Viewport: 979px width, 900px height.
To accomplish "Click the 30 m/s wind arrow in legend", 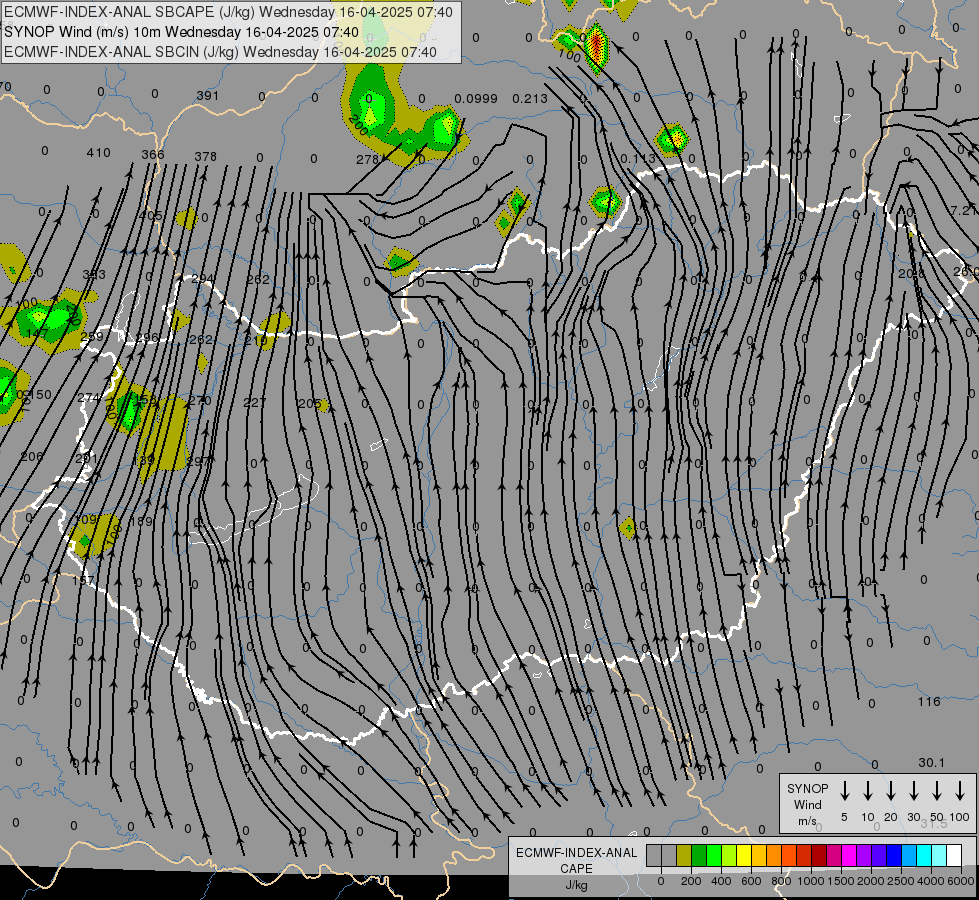I will click(x=913, y=791).
